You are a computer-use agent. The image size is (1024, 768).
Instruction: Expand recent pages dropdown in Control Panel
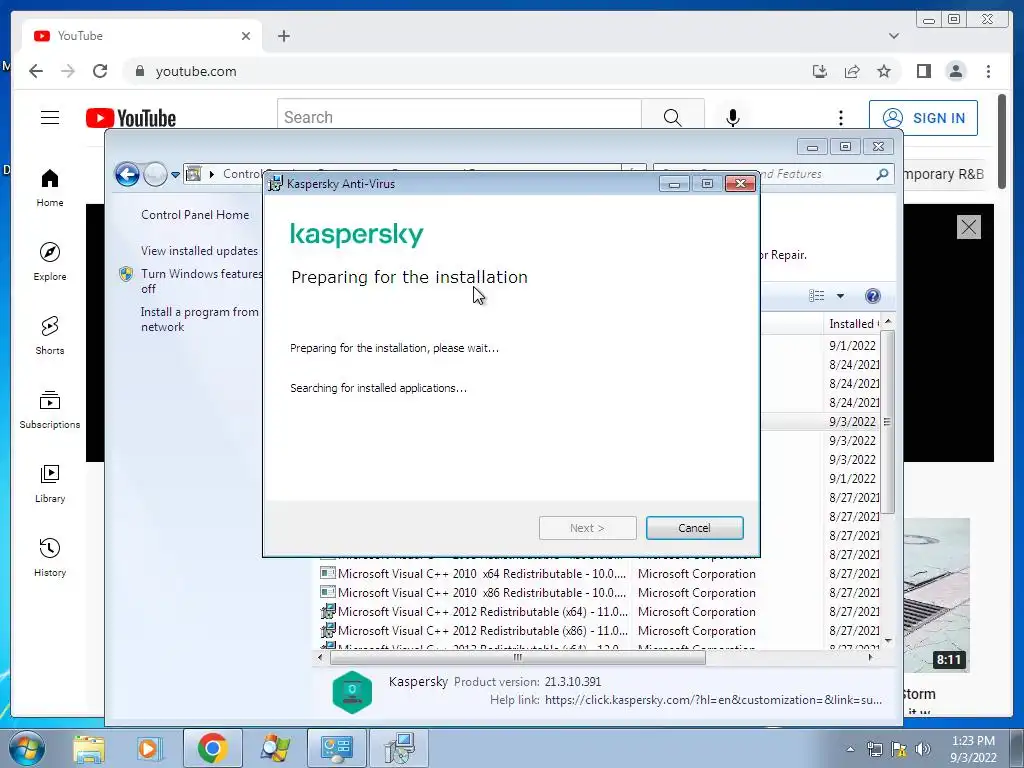pos(175,175)
